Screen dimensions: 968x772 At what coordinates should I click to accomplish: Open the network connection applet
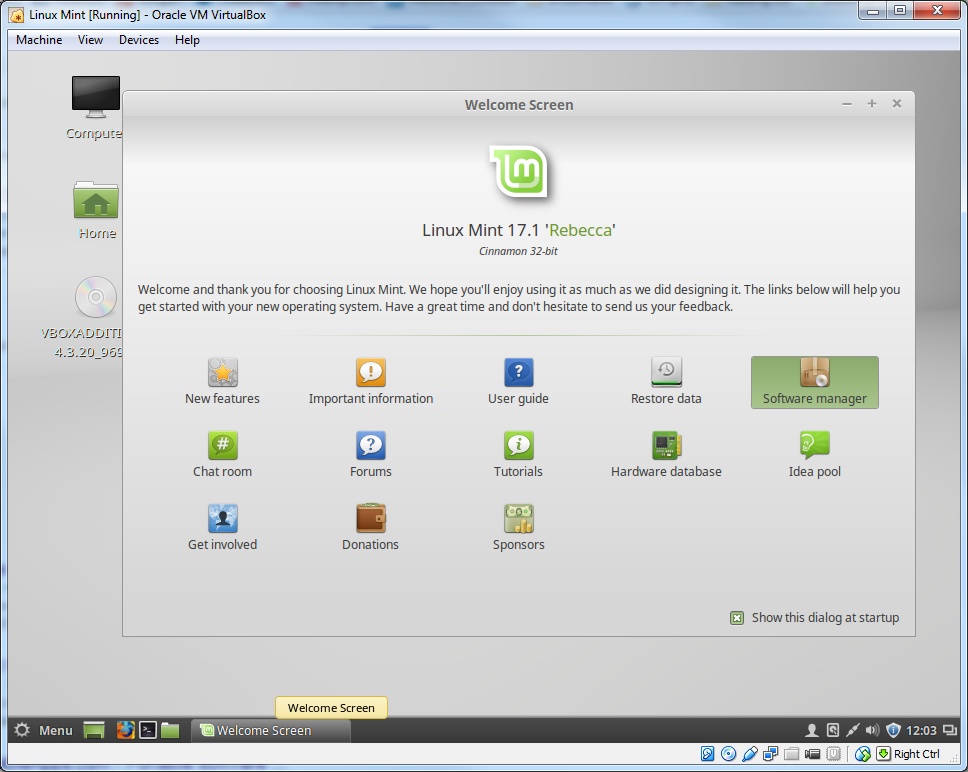(853, 731)
